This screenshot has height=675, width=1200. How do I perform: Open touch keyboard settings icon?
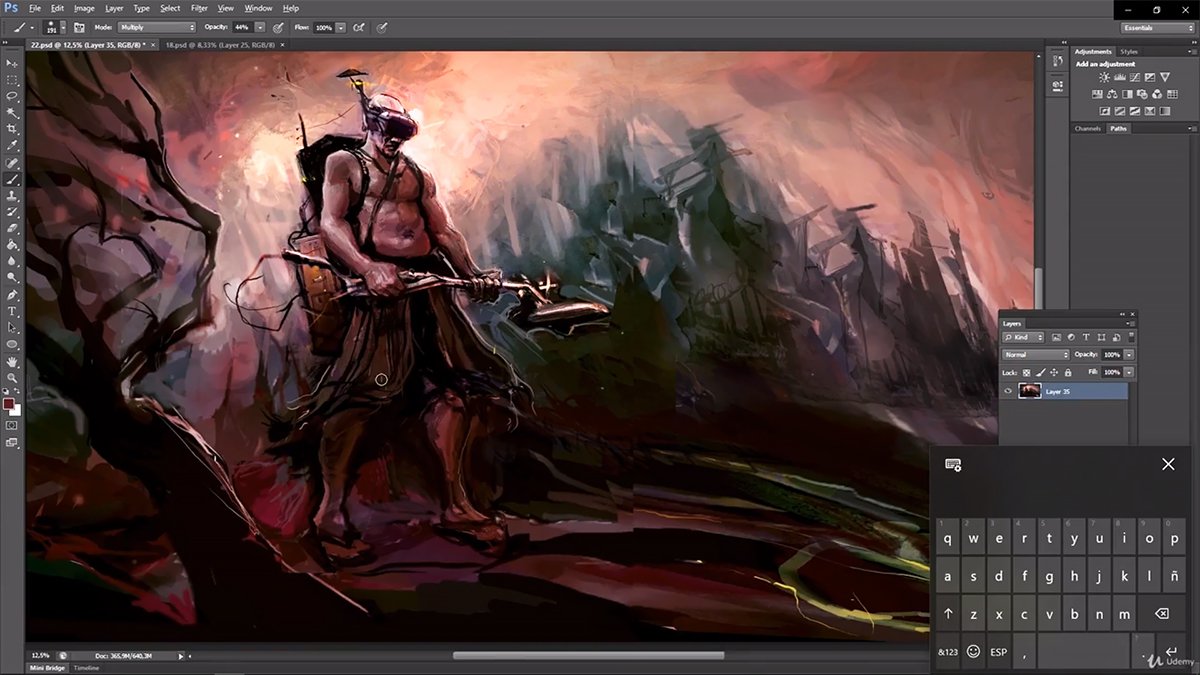[953, 465]
